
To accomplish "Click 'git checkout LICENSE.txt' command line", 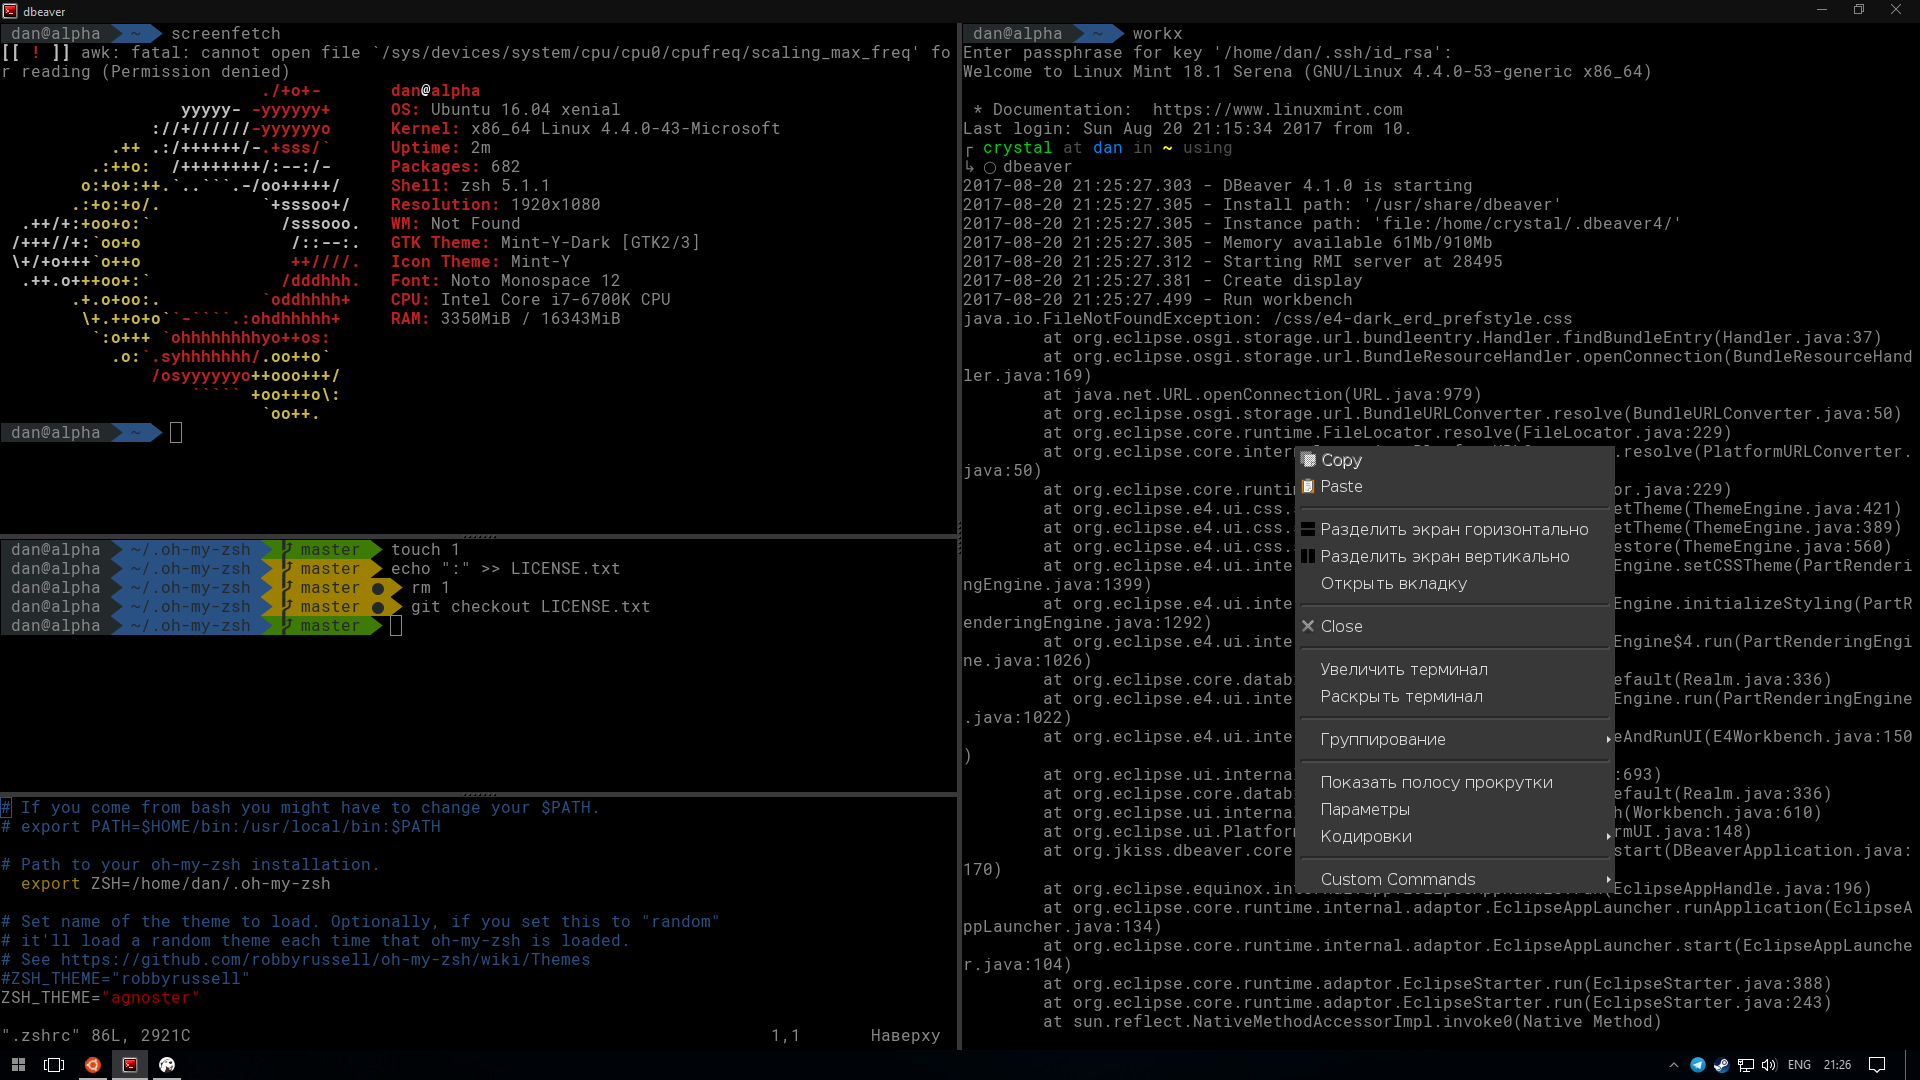I will click(531, 606).
